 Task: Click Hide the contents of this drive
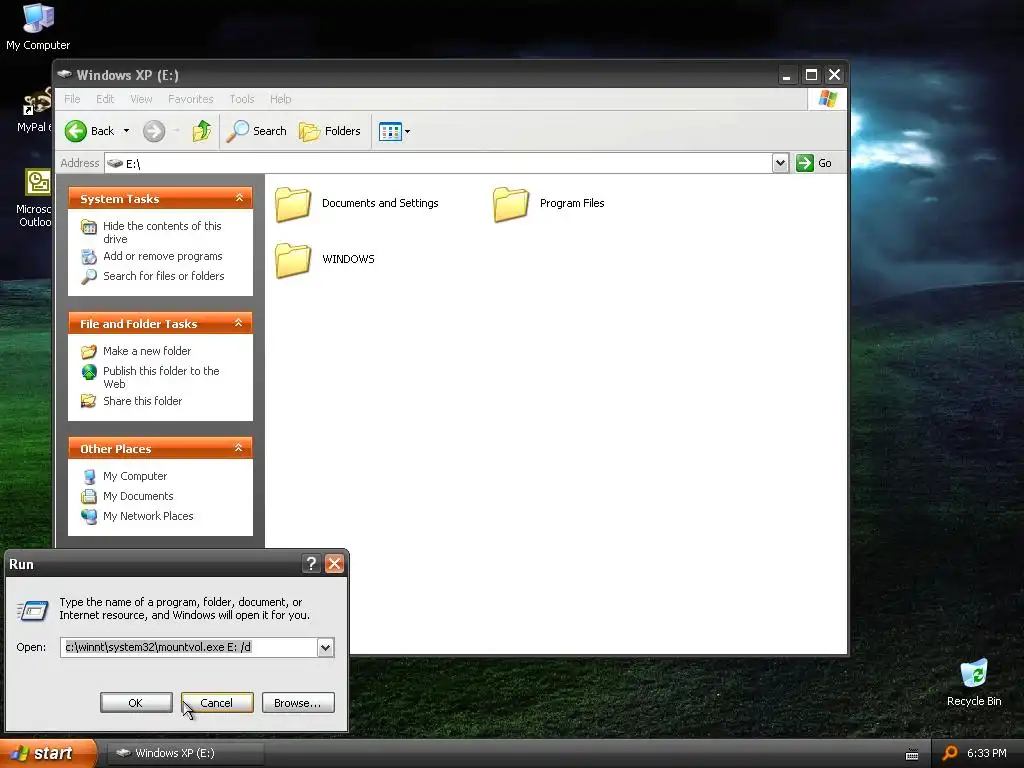[162, 232]
